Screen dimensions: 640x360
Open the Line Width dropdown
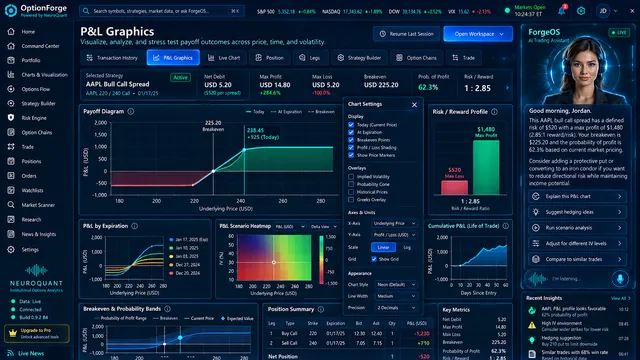tap(396, 296)
